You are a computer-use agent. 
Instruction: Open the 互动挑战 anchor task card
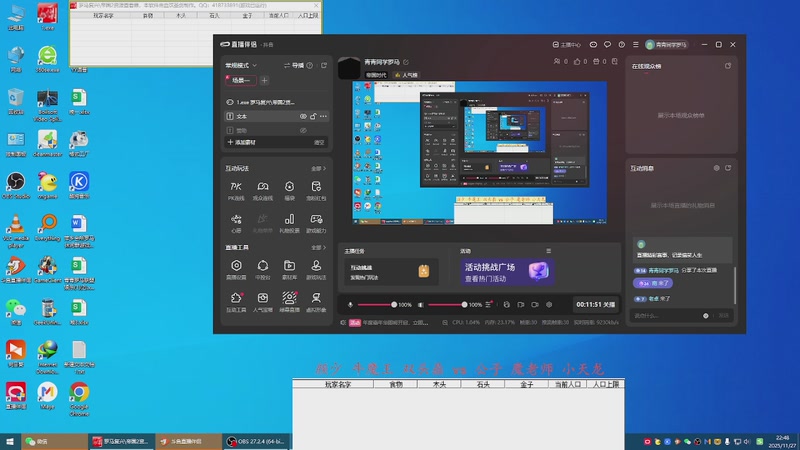pos(390,272)
